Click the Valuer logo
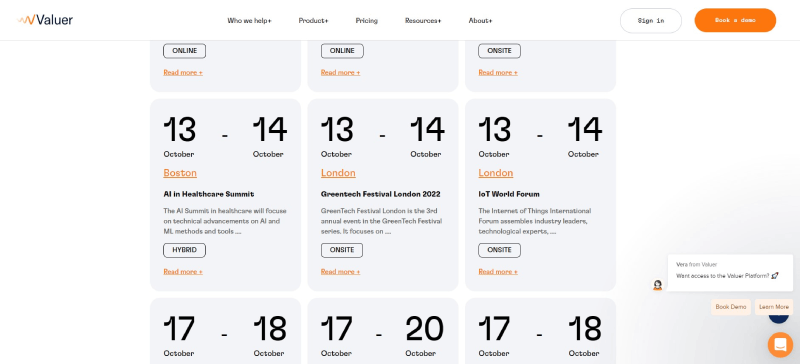The image size is (800, 364). click(45, 20)
